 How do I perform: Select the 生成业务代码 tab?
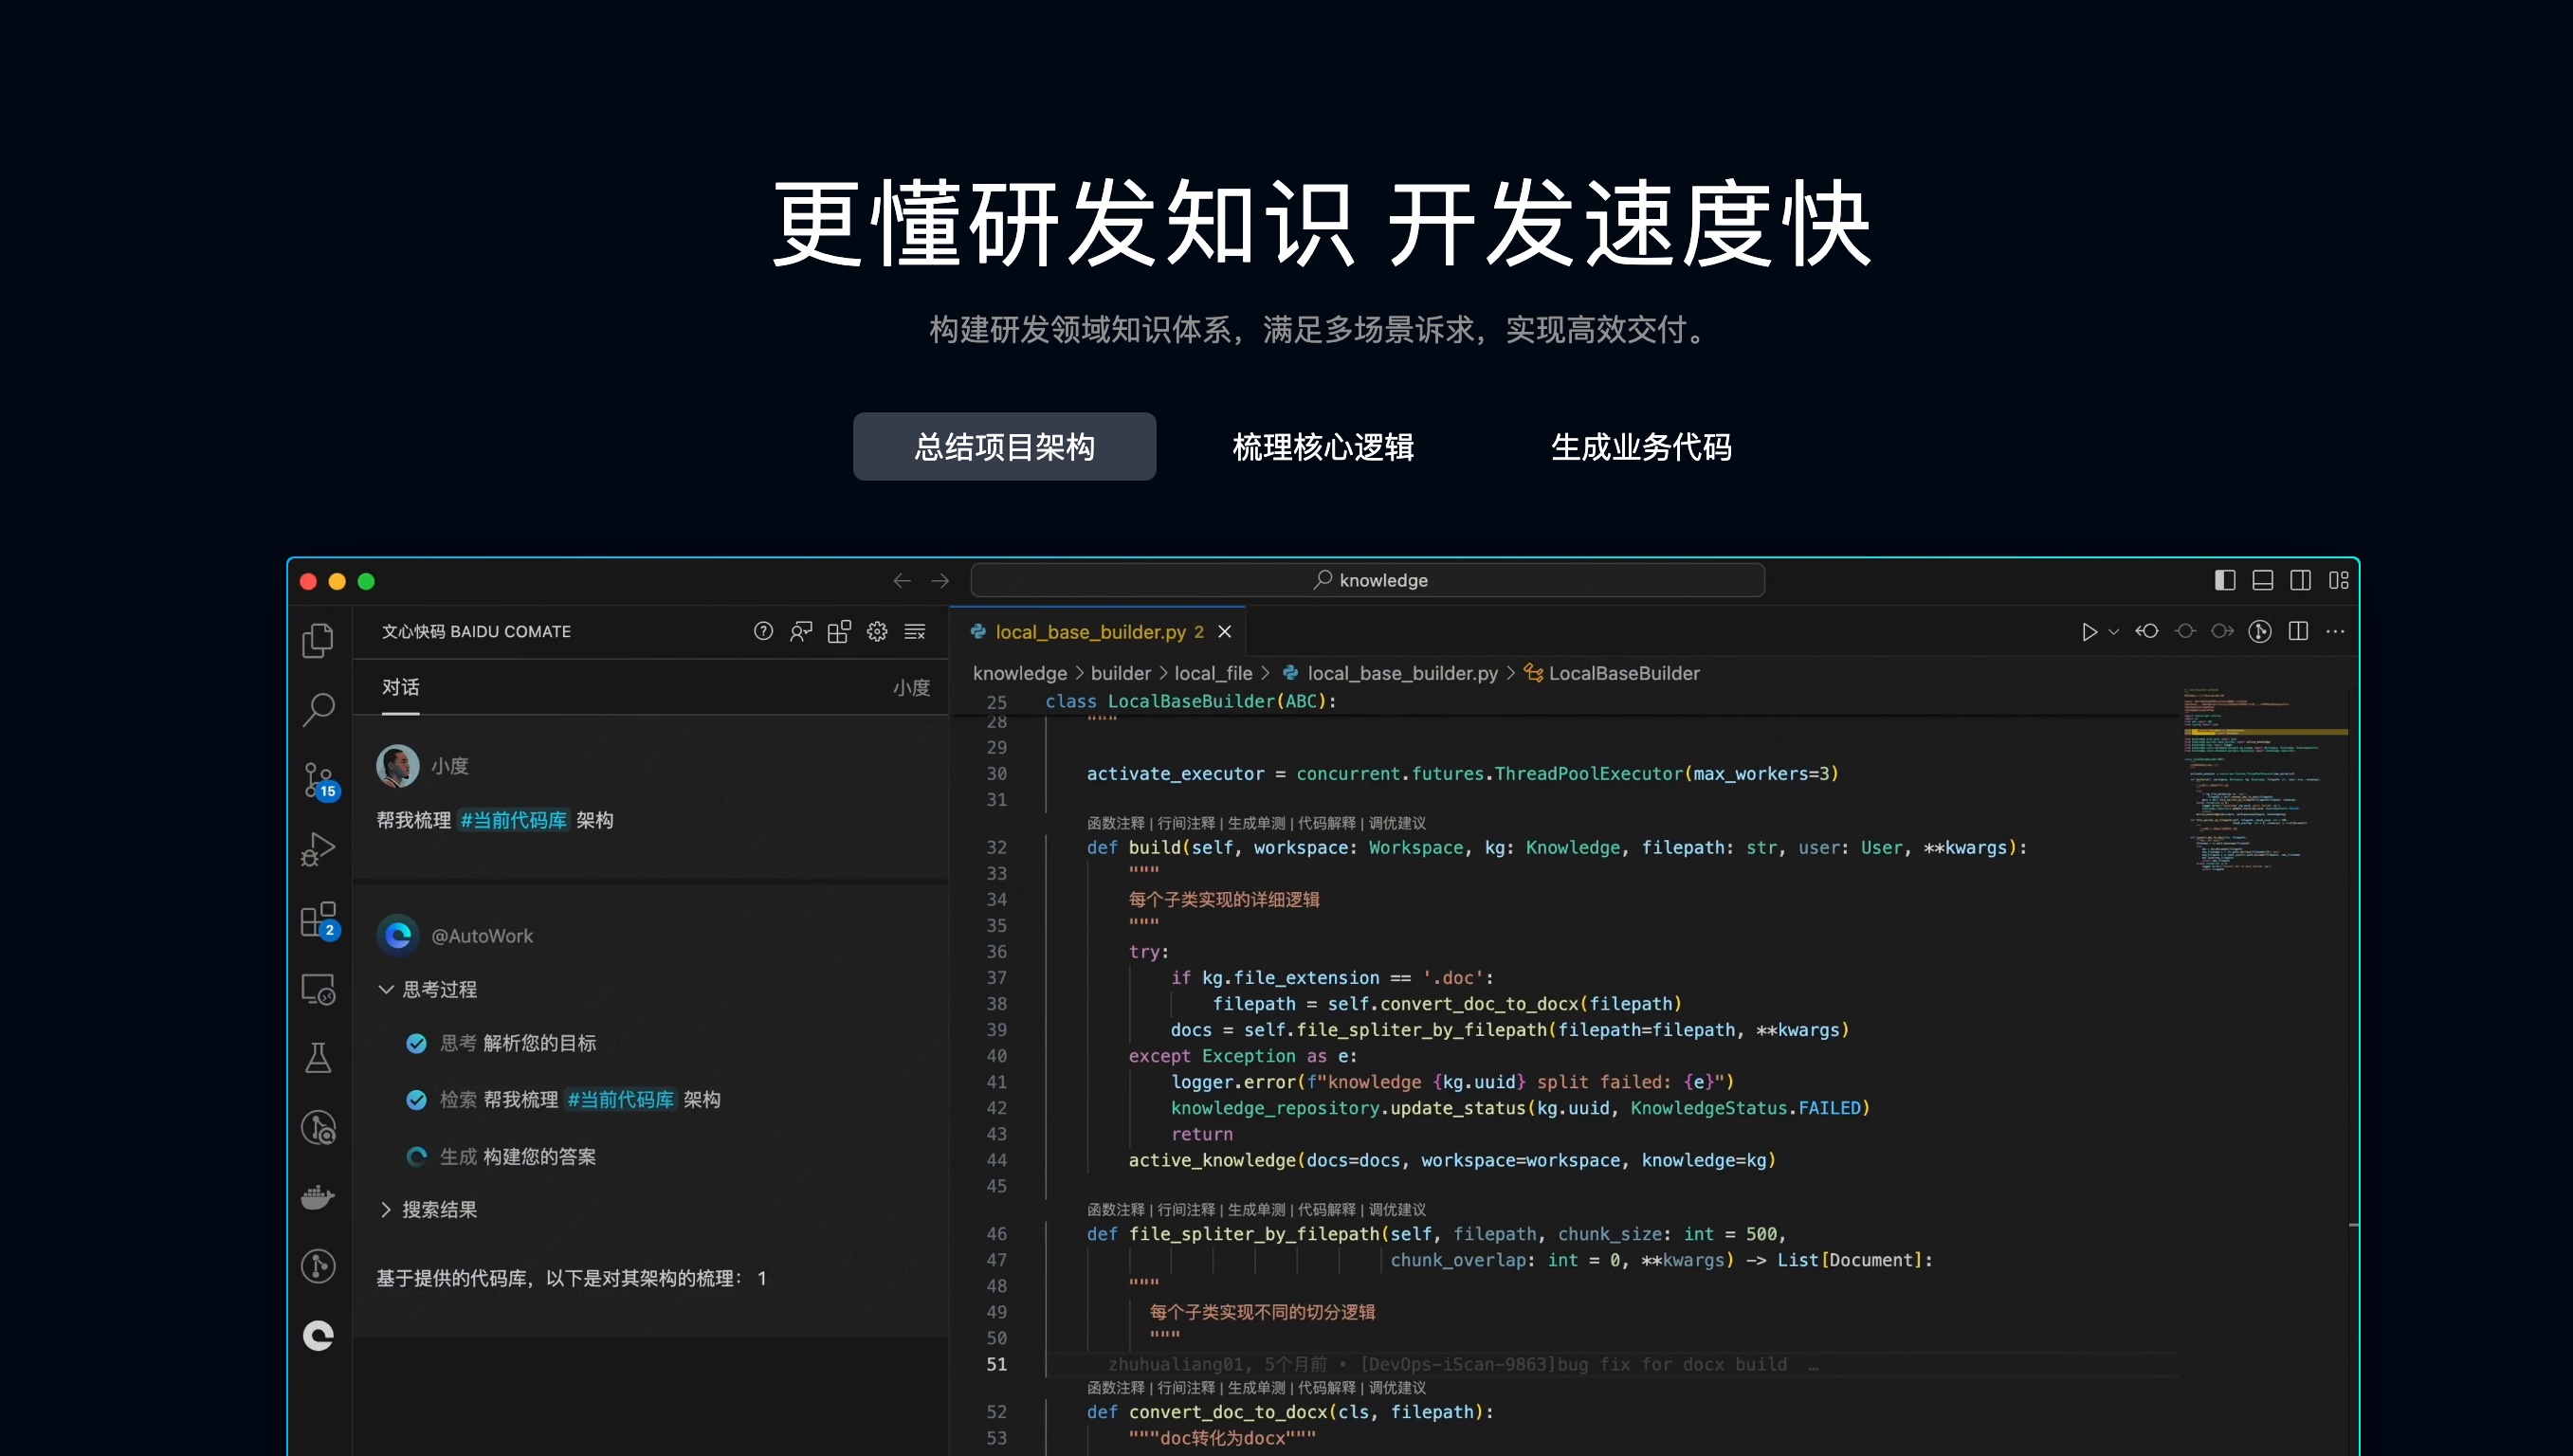pyautogui.click(x=1640, y=446)
